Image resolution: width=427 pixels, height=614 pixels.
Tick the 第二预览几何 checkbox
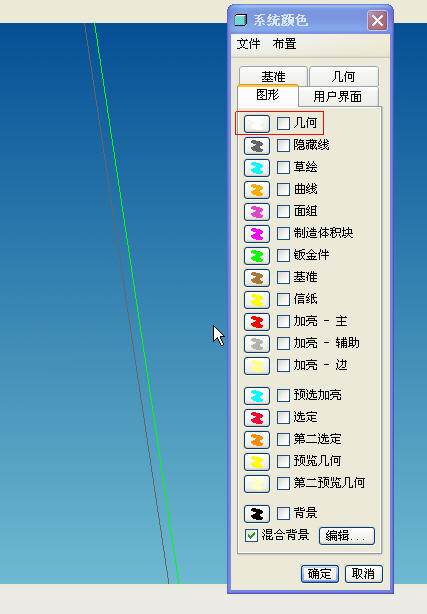283,483
